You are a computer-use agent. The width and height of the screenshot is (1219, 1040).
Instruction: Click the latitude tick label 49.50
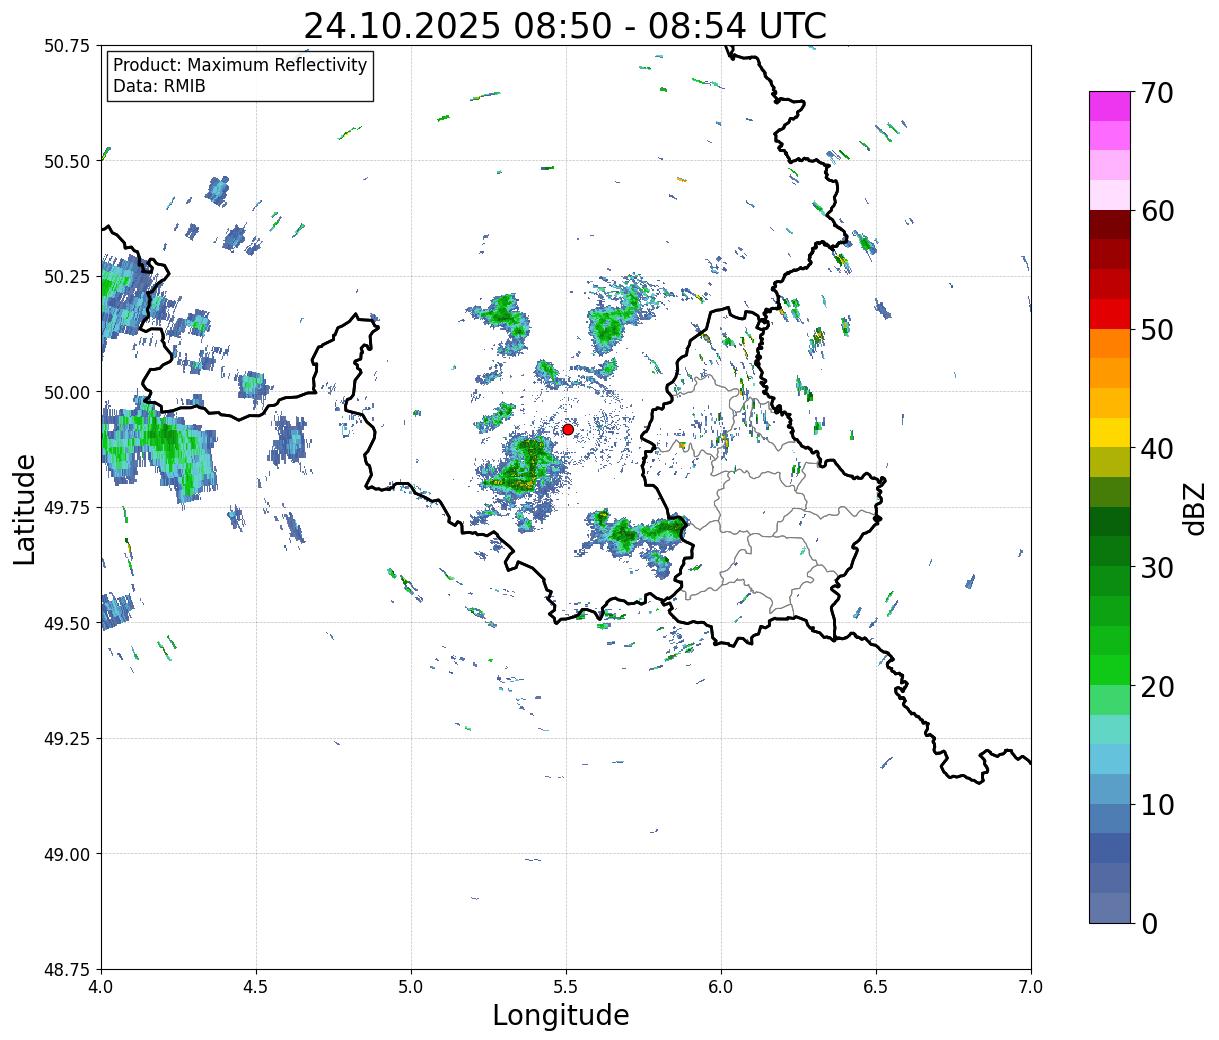pos(67,623)
